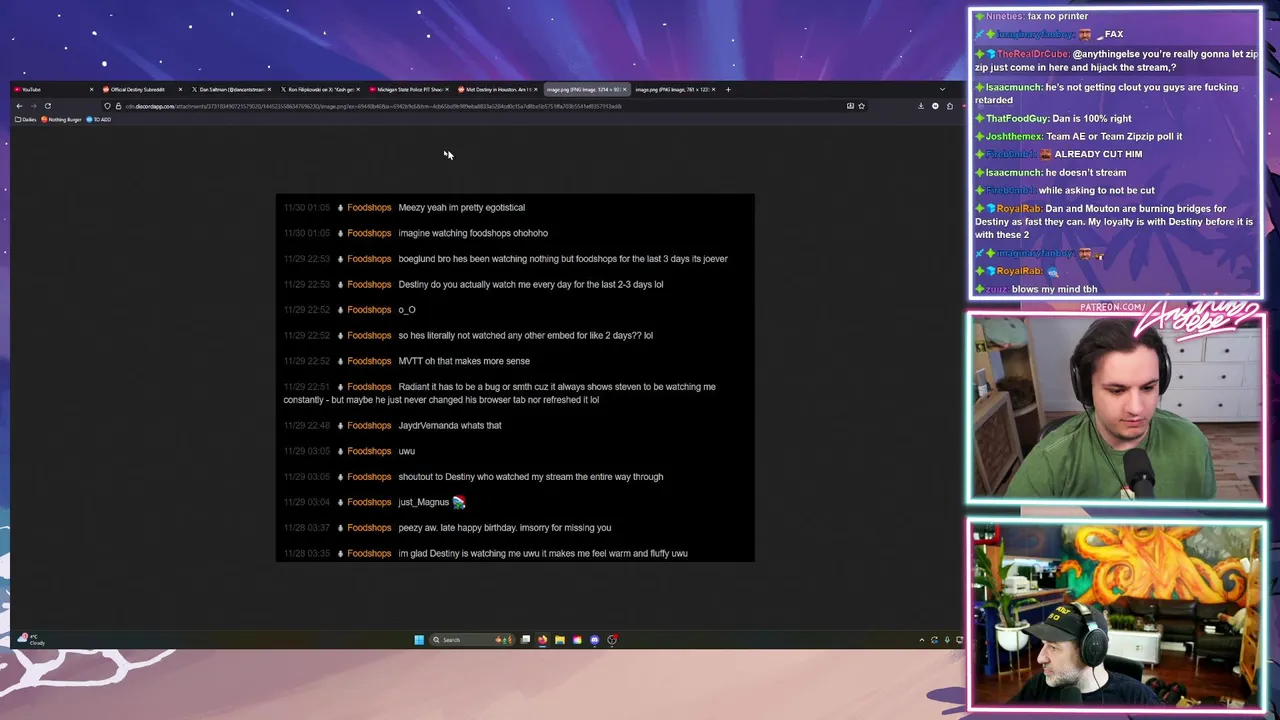1280x720 pixels.
Task: Click RoyalRab 'burning bridges' chat message
Action: [x=1114, y=222]
